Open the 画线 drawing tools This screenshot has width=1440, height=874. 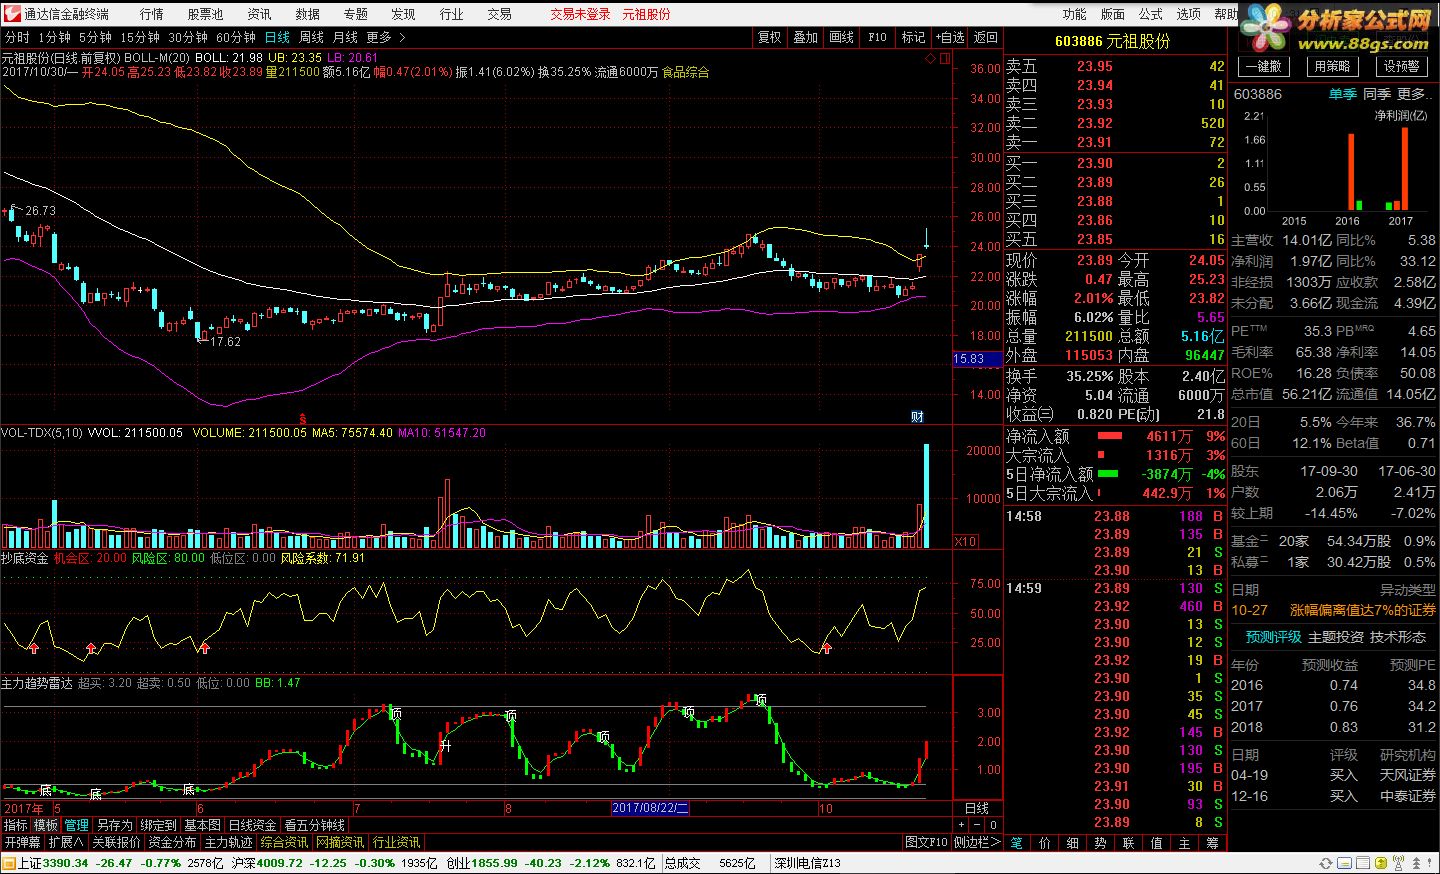[841, 37]
